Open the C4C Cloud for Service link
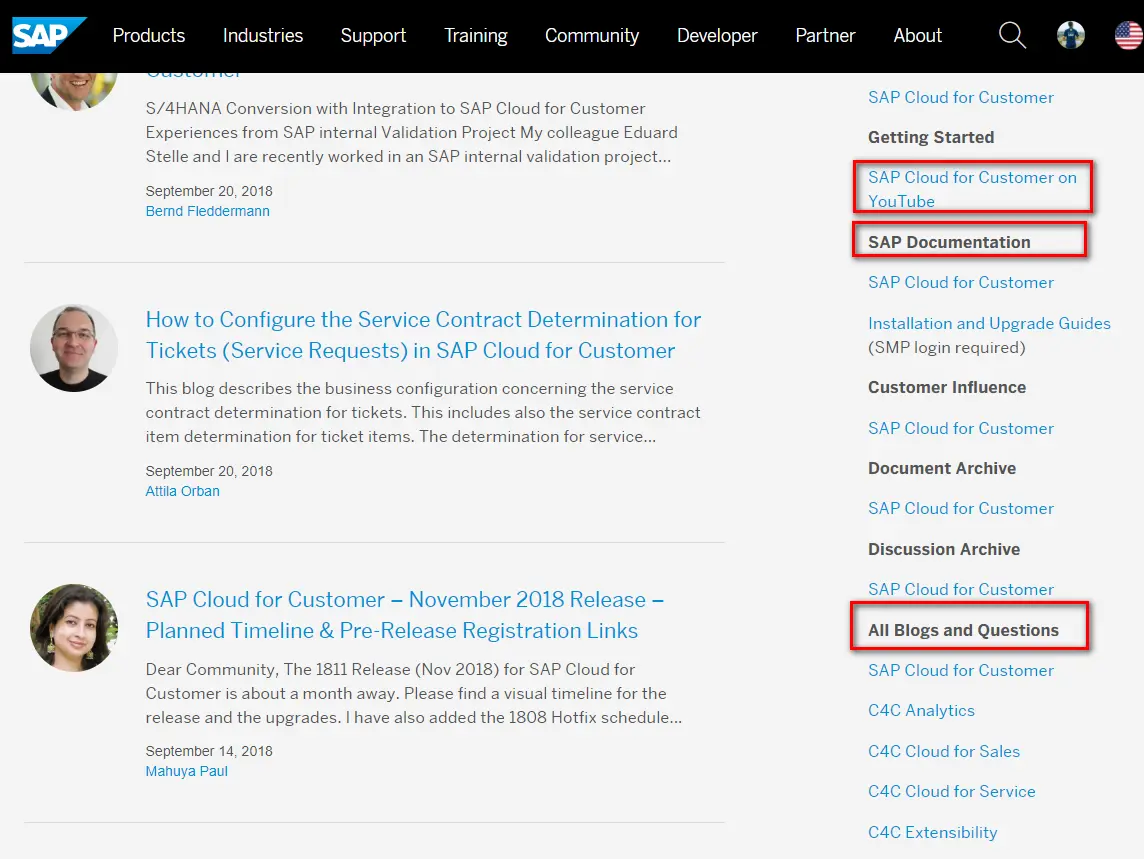Image resolution: width=1144 pixels, height=859 pixels. [x=951, y=791]
